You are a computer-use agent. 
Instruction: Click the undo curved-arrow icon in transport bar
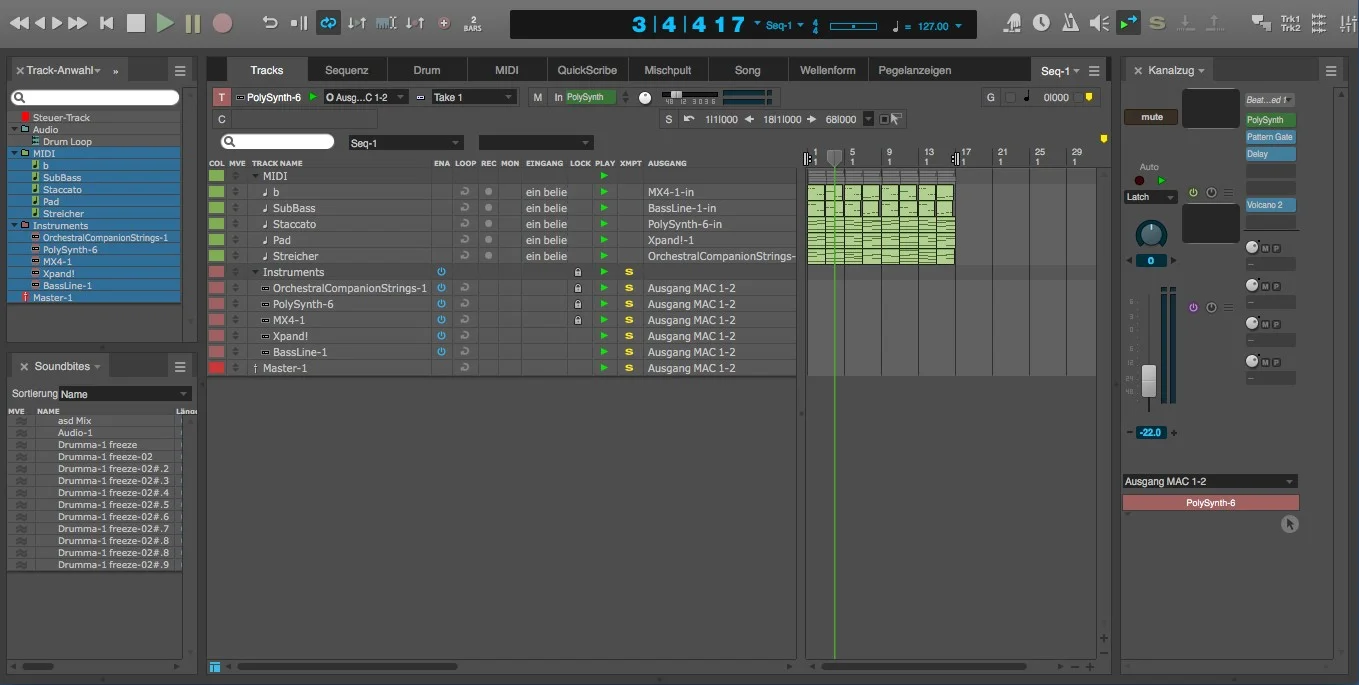pyautogui.click(x=270, y=22)
